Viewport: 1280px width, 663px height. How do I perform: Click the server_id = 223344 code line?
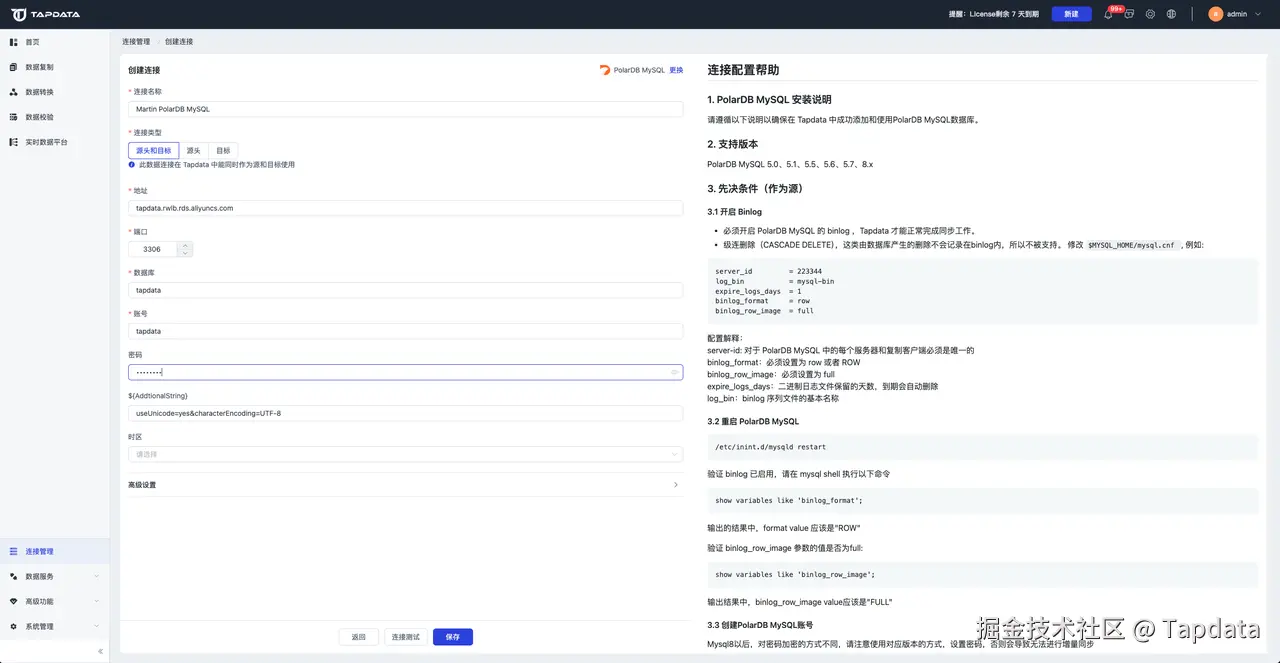pyautogui.click(x=768, y=271)
